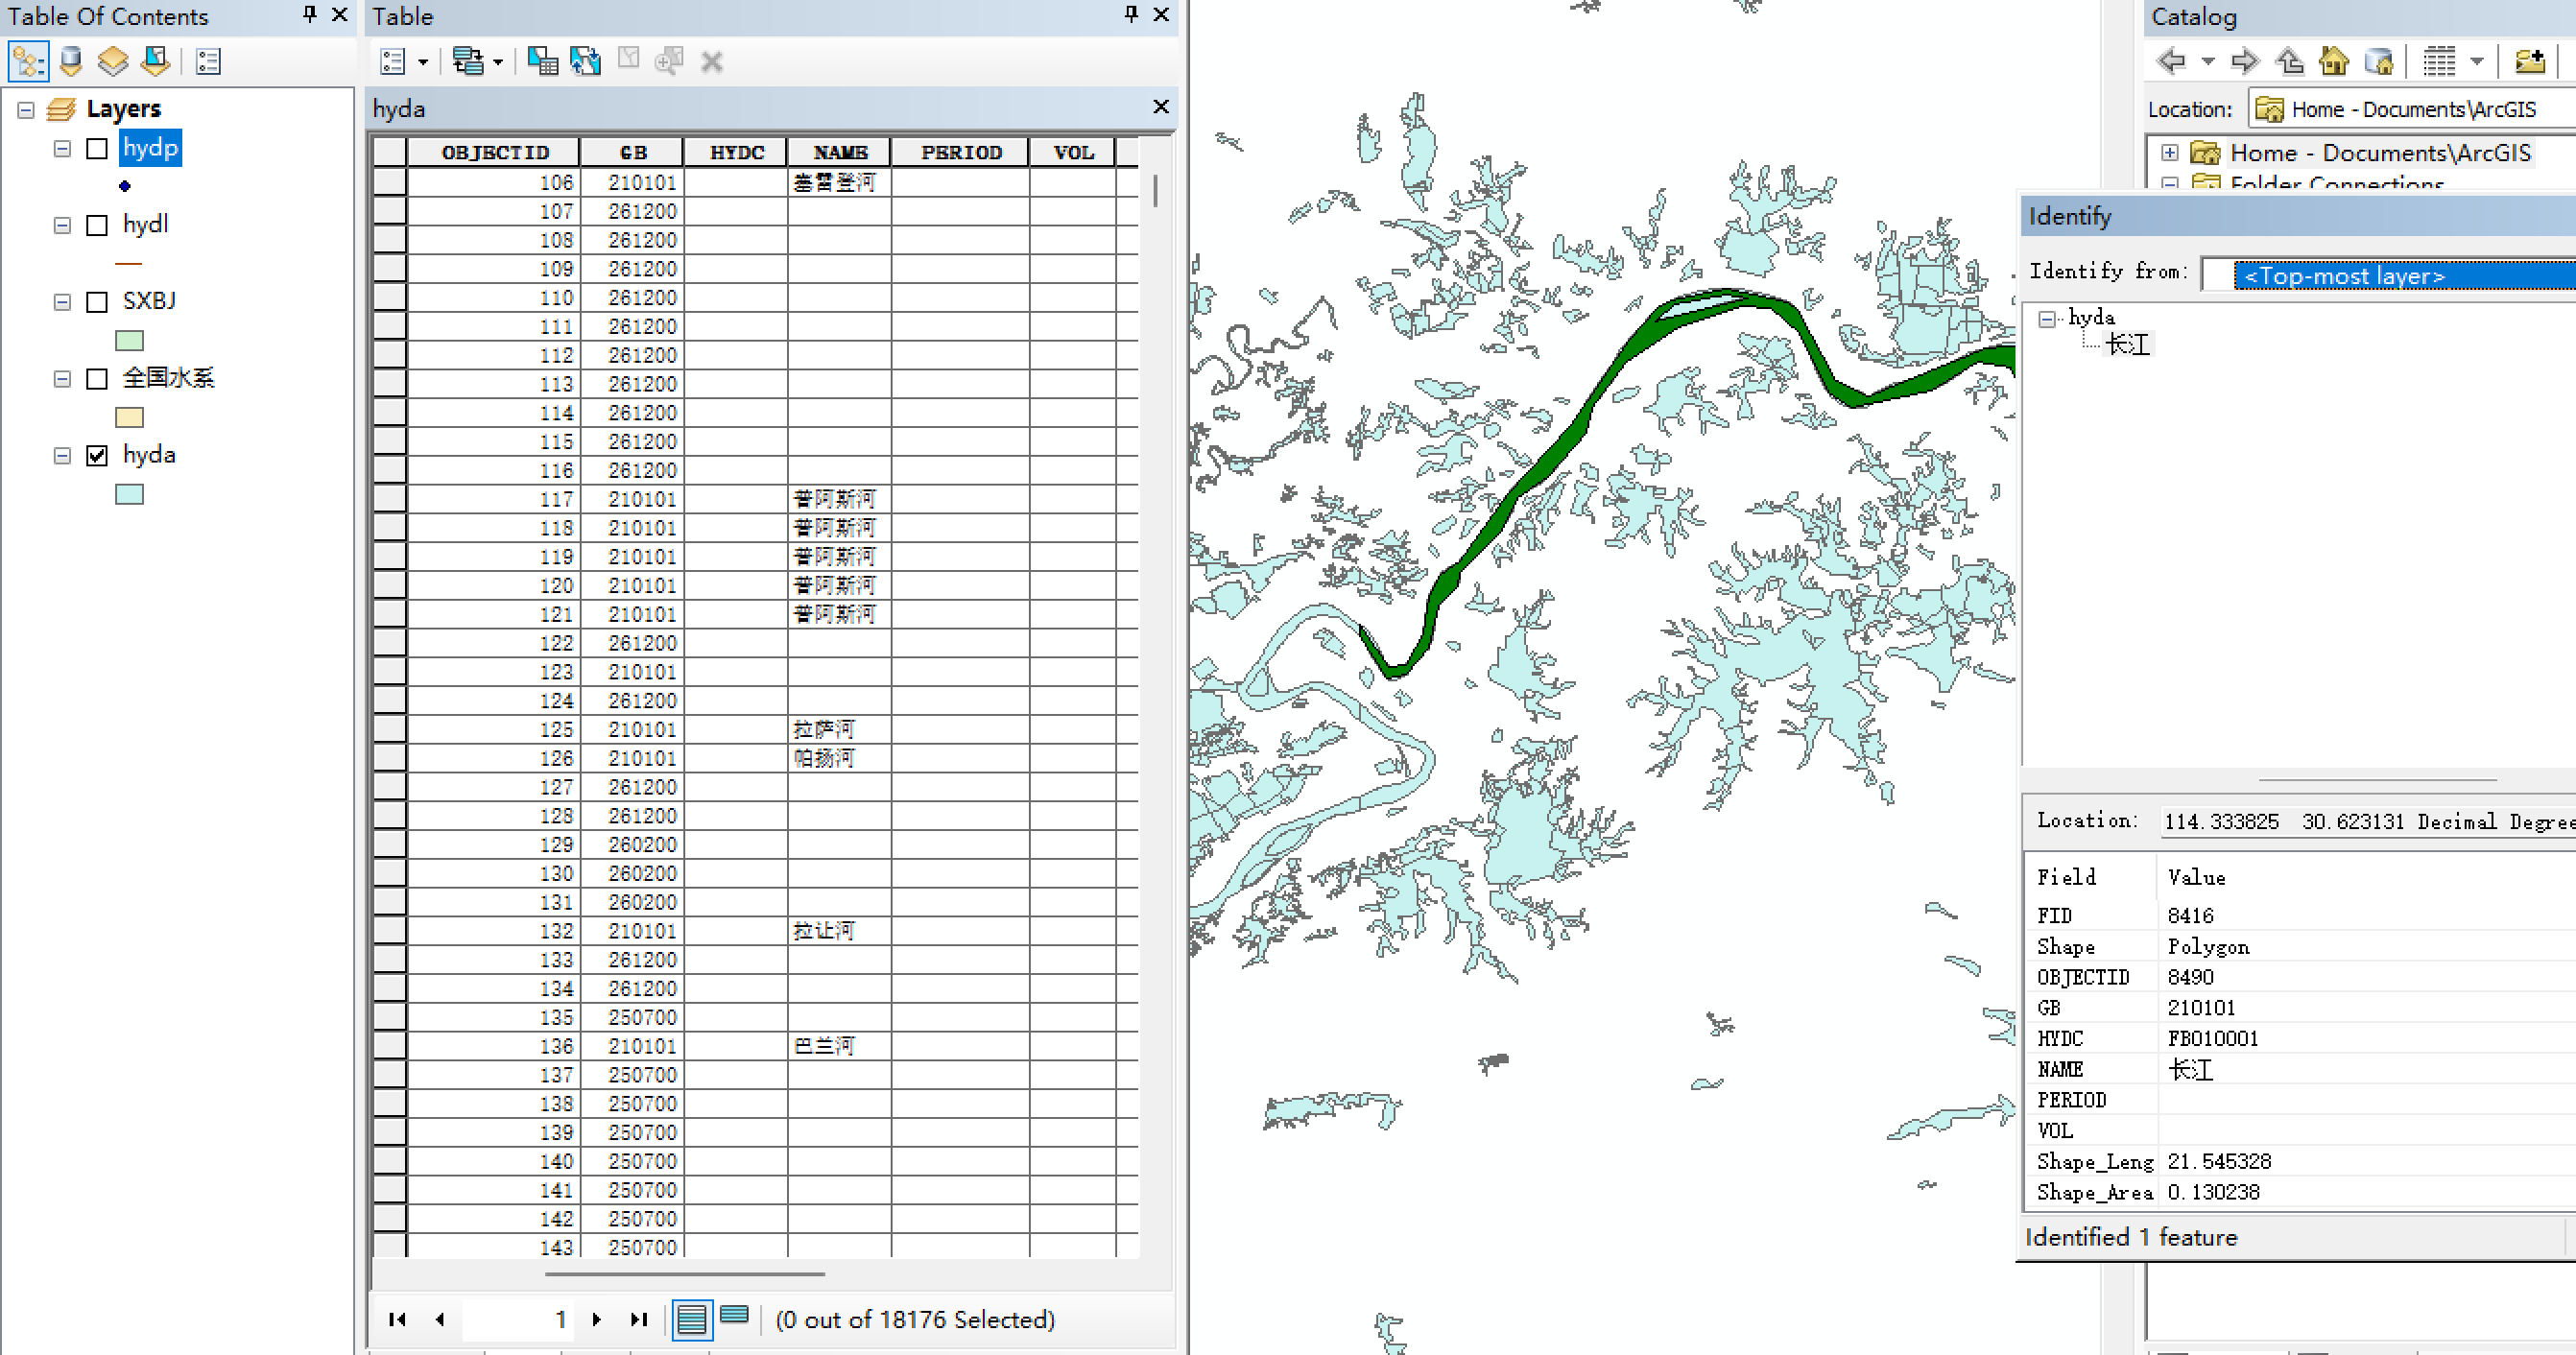The width and height of the screenshot is (2576, 1355).
Task: Click the current record number field
Action: (520, 1319)
